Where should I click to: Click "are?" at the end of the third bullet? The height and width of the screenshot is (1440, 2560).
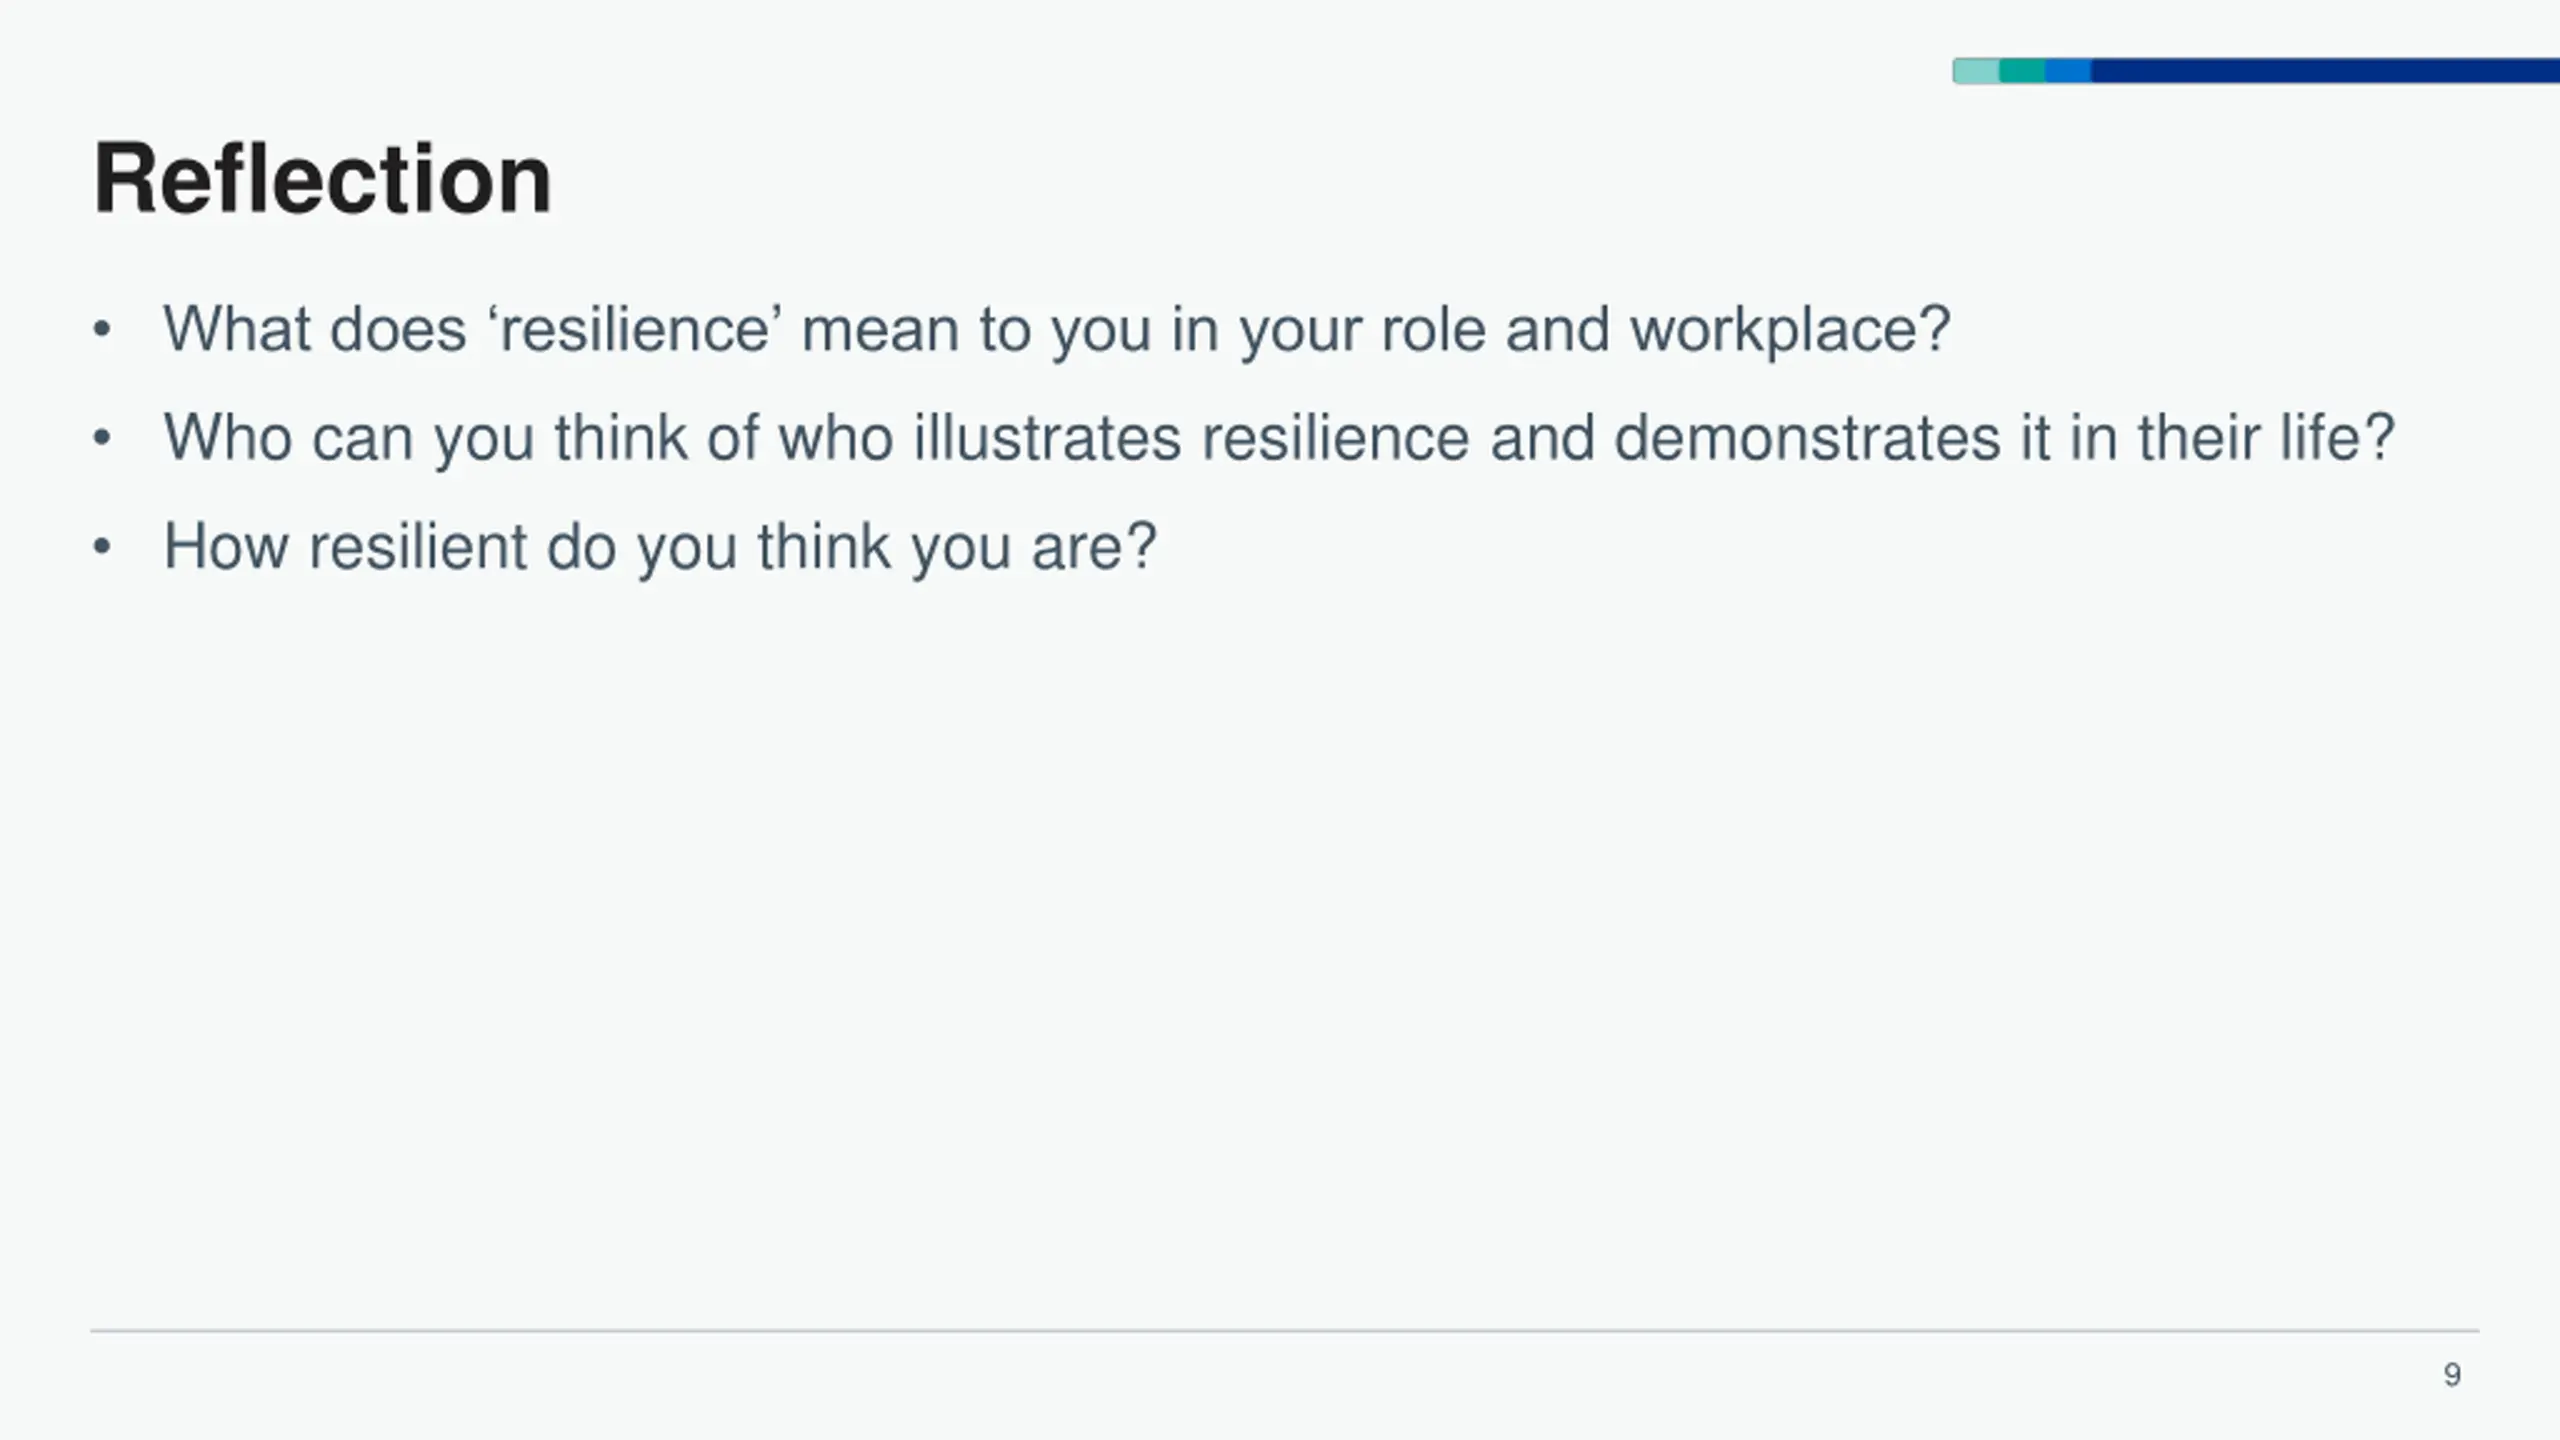[1094, 547]
